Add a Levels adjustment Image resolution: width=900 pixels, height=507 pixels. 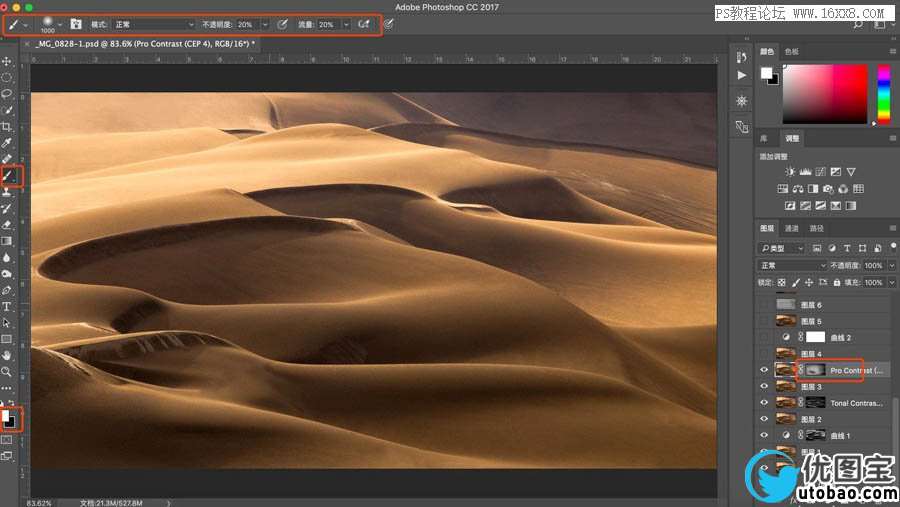805,172
